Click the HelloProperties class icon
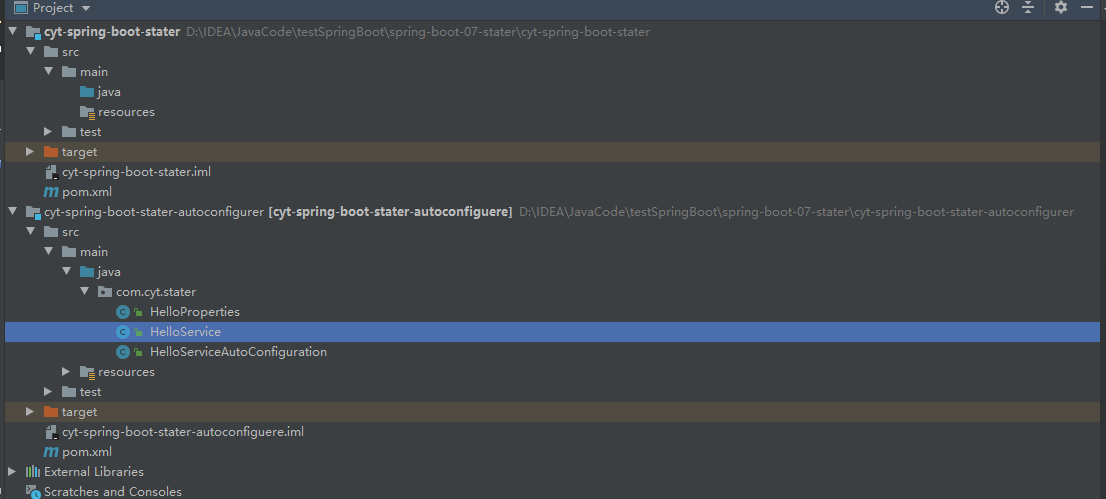This screenshot has width=1106, height=499. tap(123, 312)
